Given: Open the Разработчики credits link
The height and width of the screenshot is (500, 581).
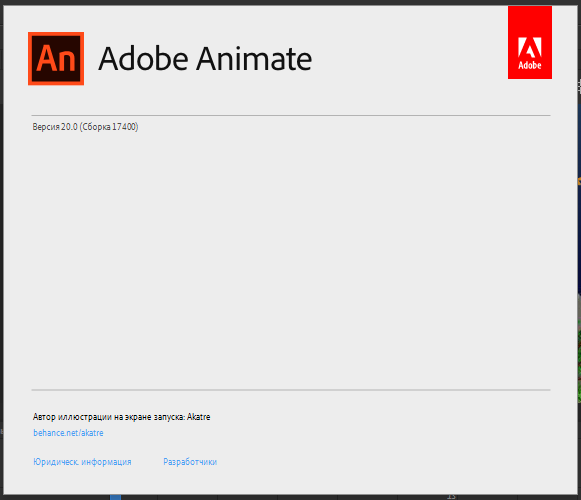Looking at the screenshot, I should (x=190, y=462).
